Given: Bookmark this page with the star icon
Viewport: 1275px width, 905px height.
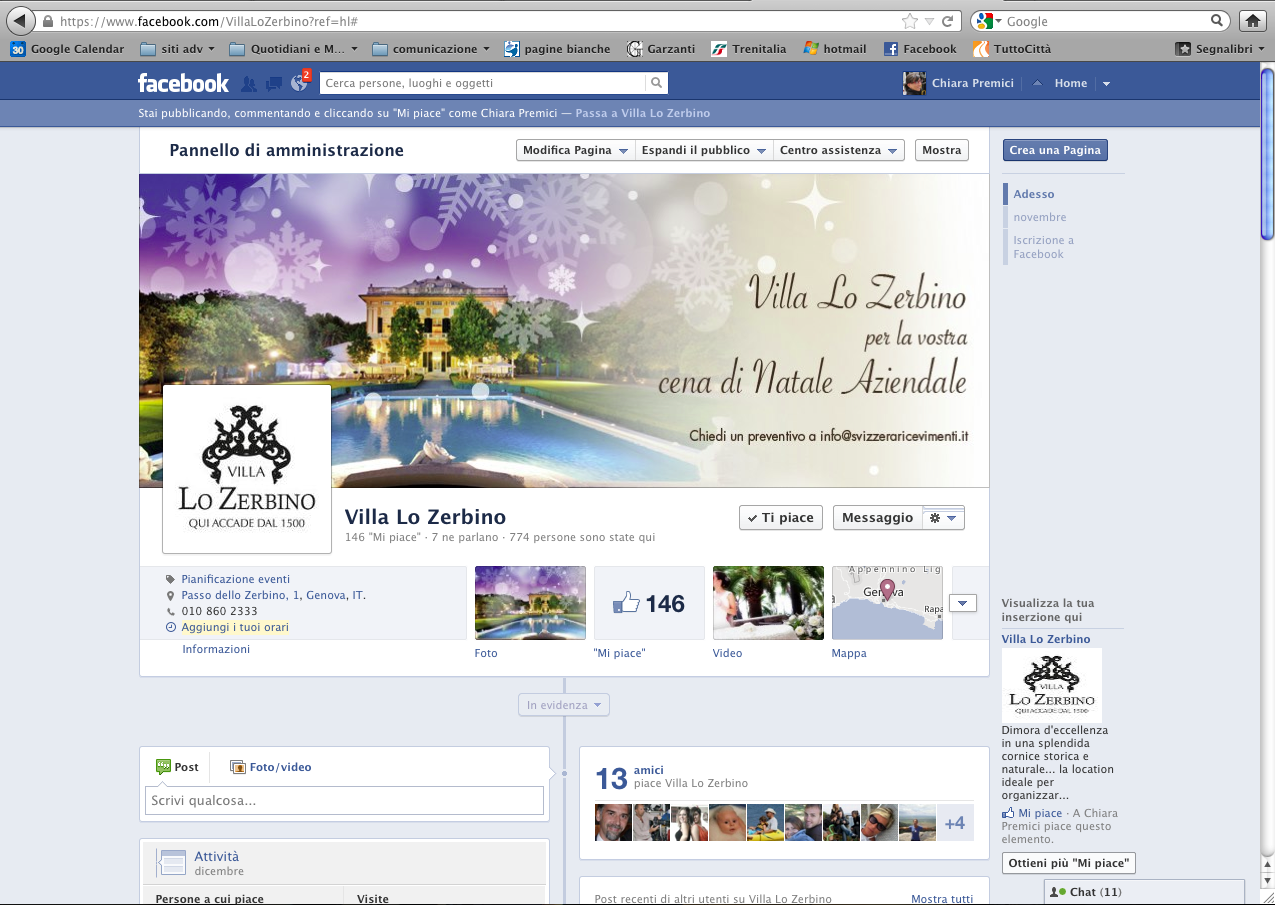Looking at the screenshot, I should point(910,21).
